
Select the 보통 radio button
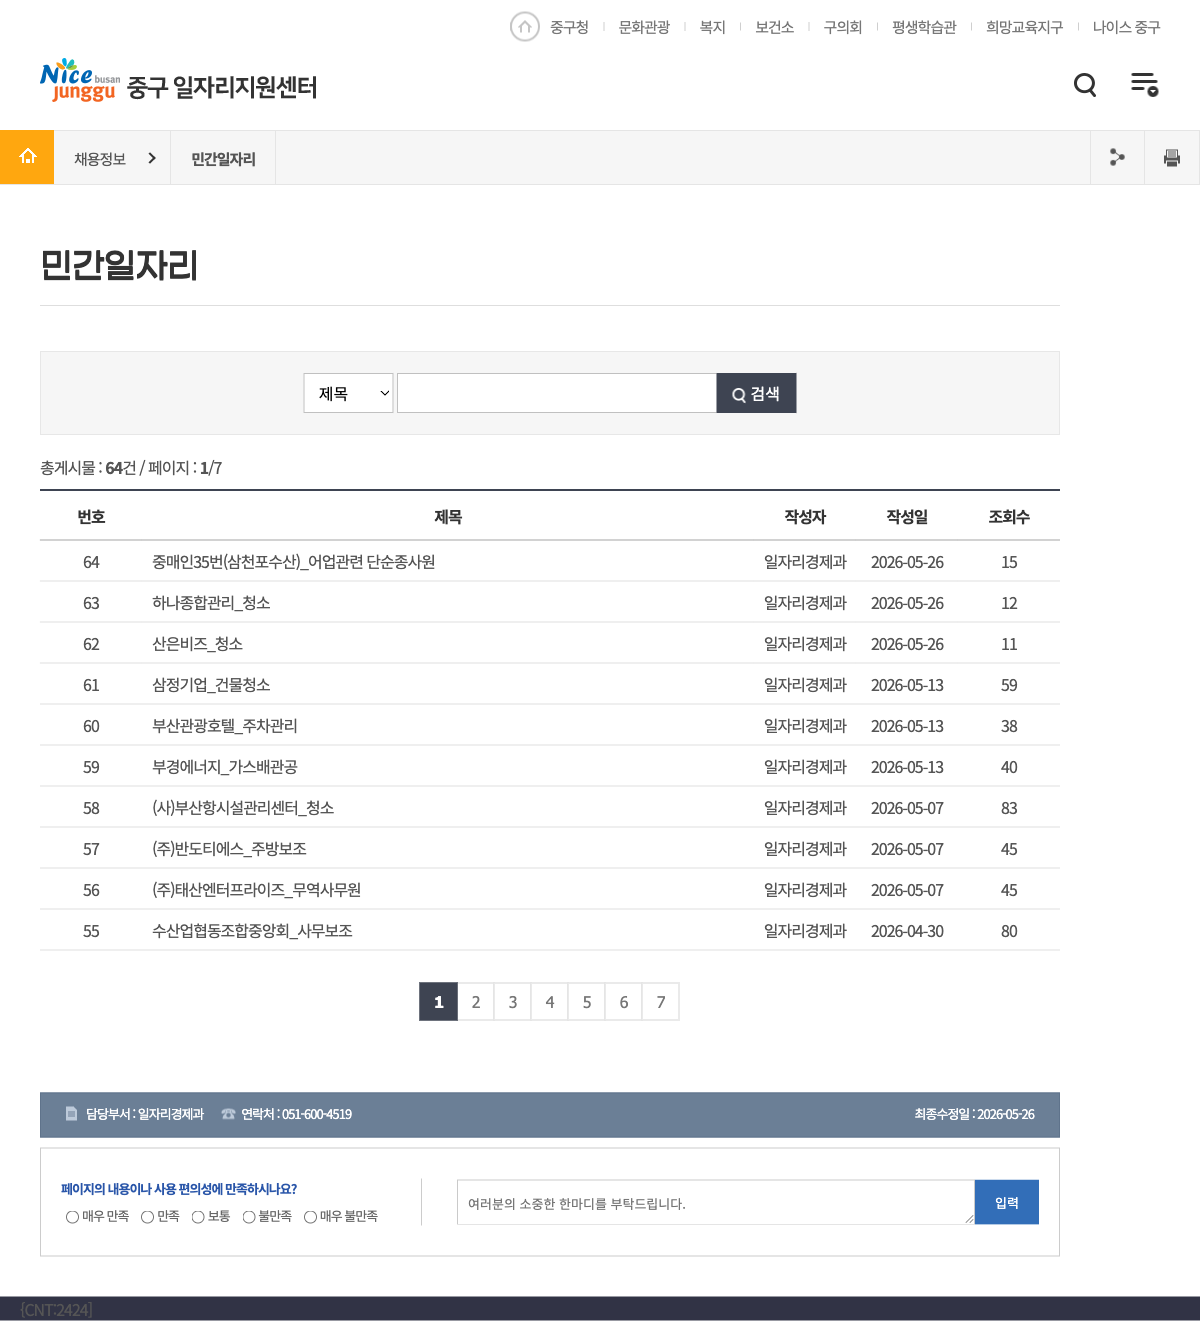[198, 1217]
